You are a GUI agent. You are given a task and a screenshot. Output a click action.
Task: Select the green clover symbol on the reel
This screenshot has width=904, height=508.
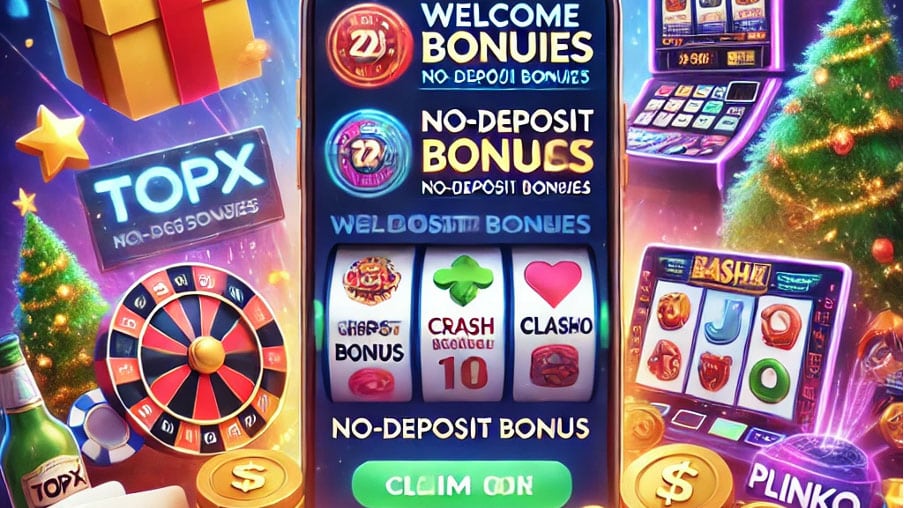[x=462, y=281]
